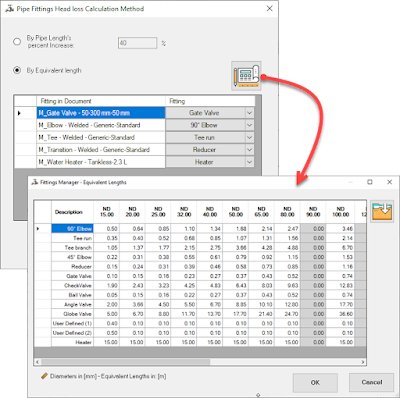Maximize the Fittings Manager window

pos(370,182)
